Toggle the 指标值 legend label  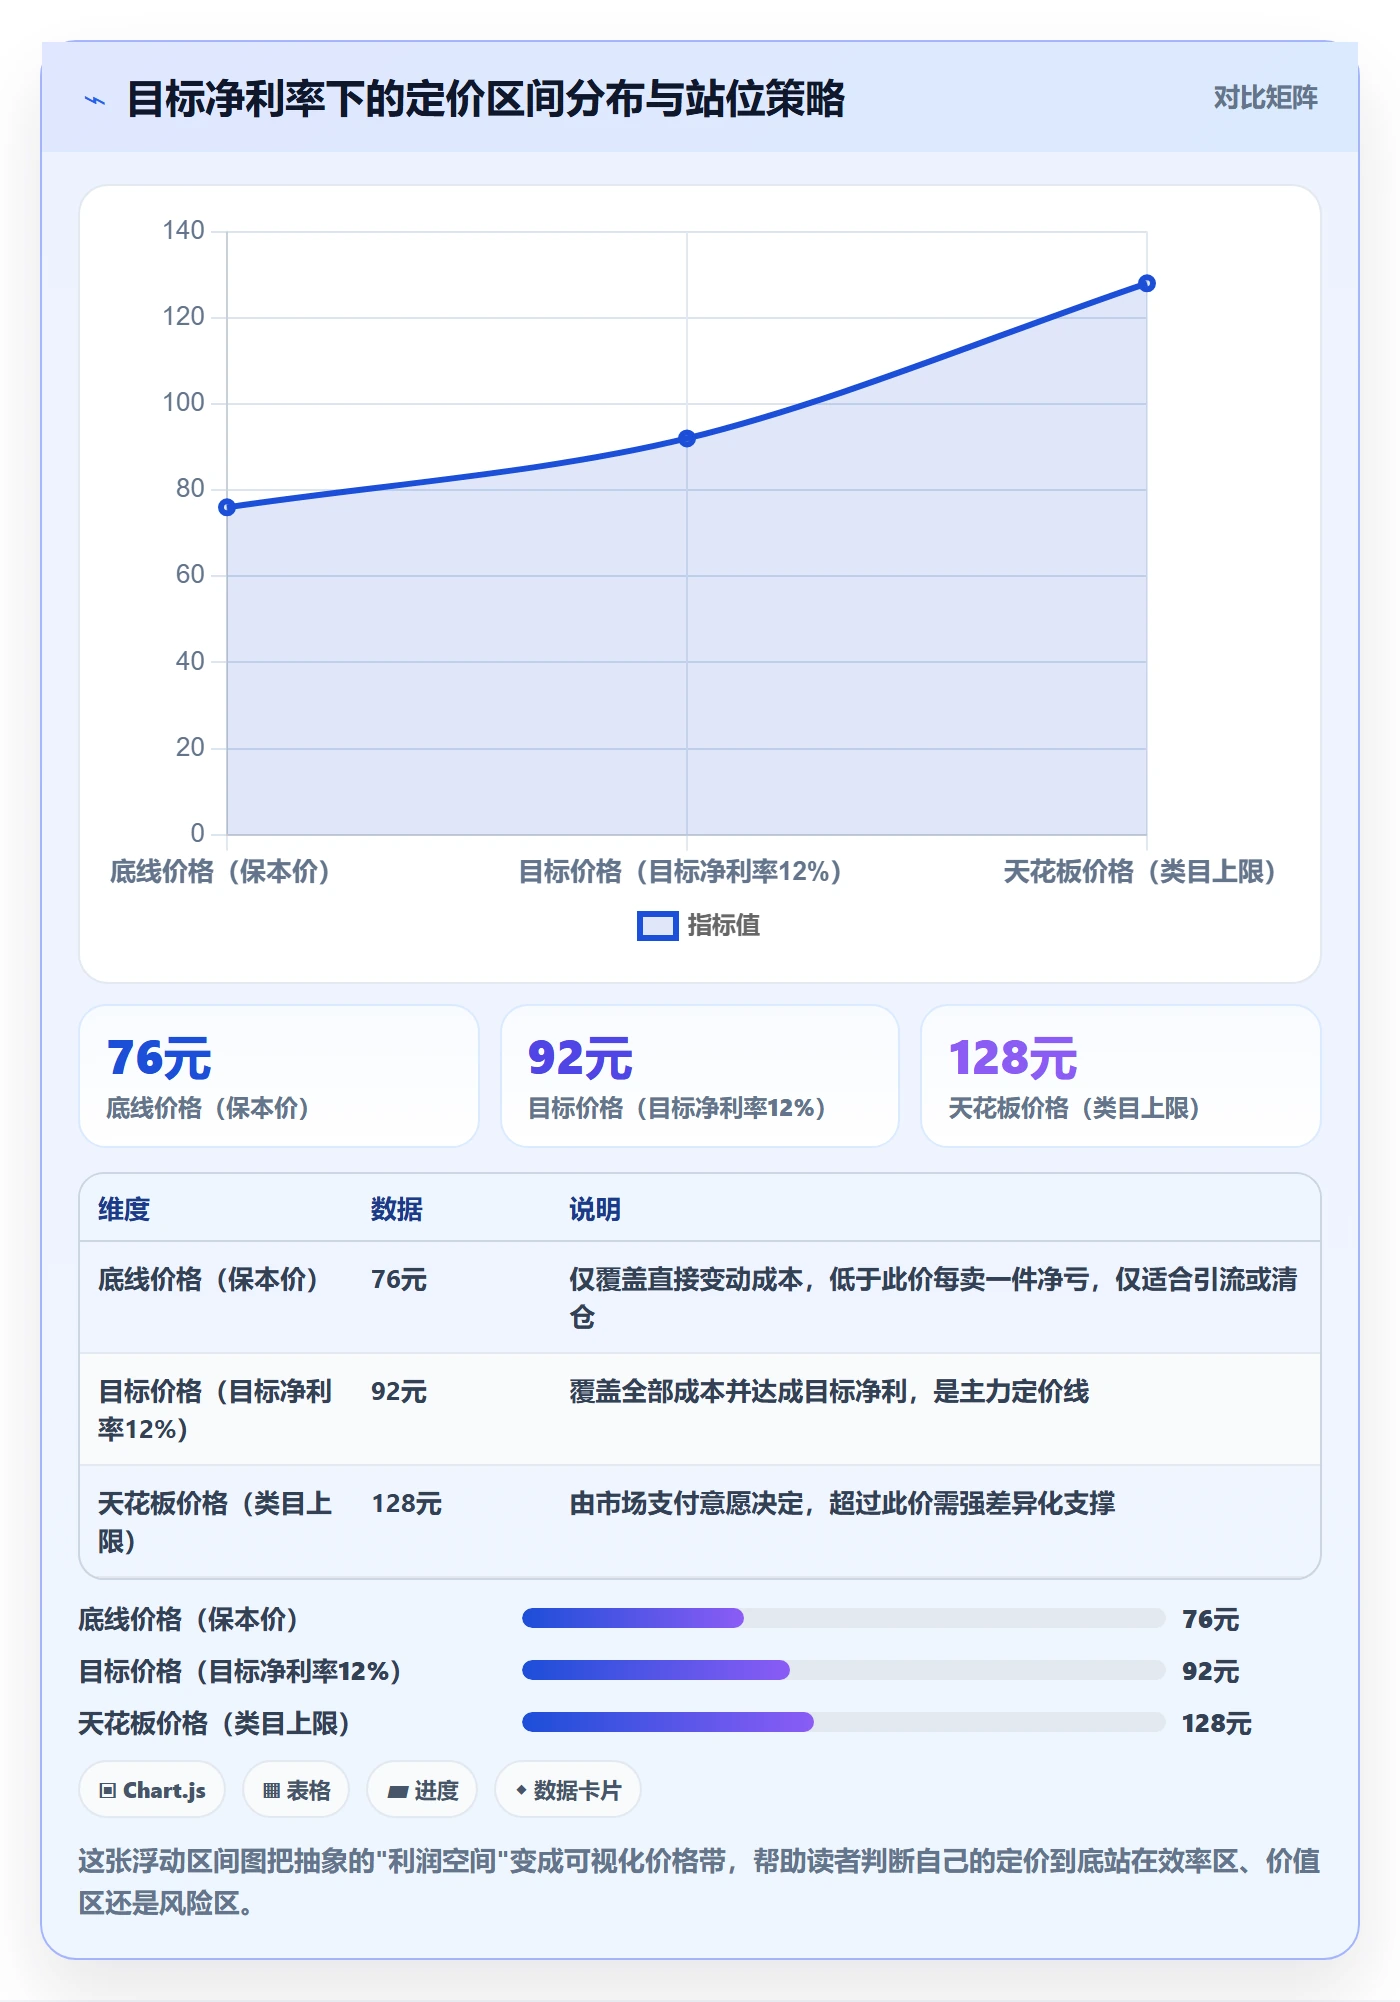click(x=723, y=926)
